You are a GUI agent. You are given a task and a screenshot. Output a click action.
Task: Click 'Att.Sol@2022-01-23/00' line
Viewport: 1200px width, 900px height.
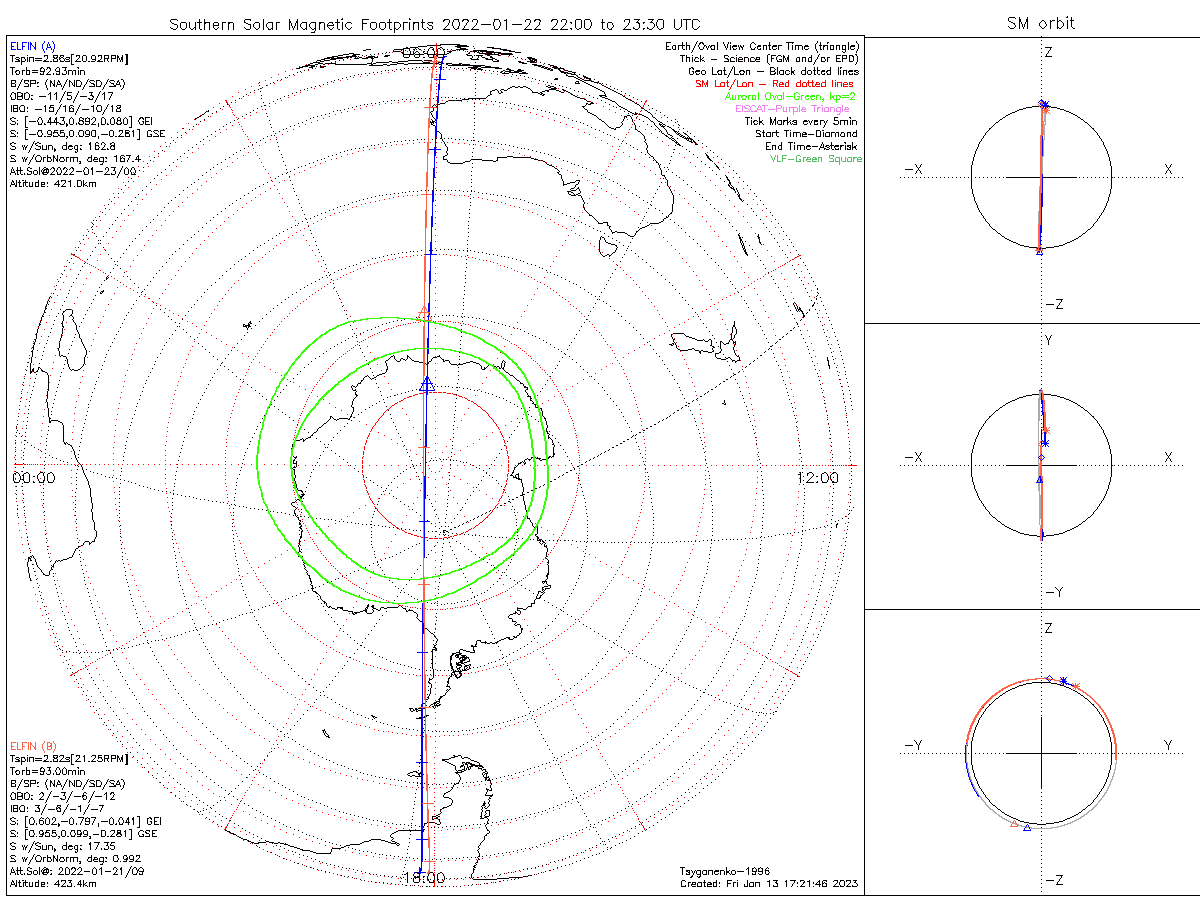(73, 171)
